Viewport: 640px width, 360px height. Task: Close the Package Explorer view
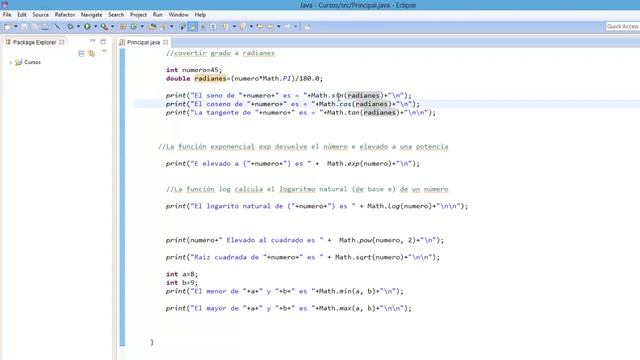(62, 42)
